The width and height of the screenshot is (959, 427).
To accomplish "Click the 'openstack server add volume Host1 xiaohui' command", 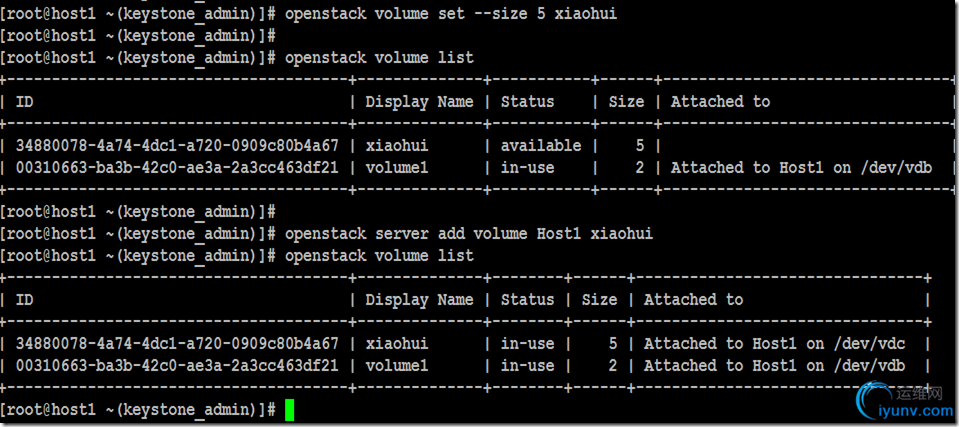I will point(469,234).
